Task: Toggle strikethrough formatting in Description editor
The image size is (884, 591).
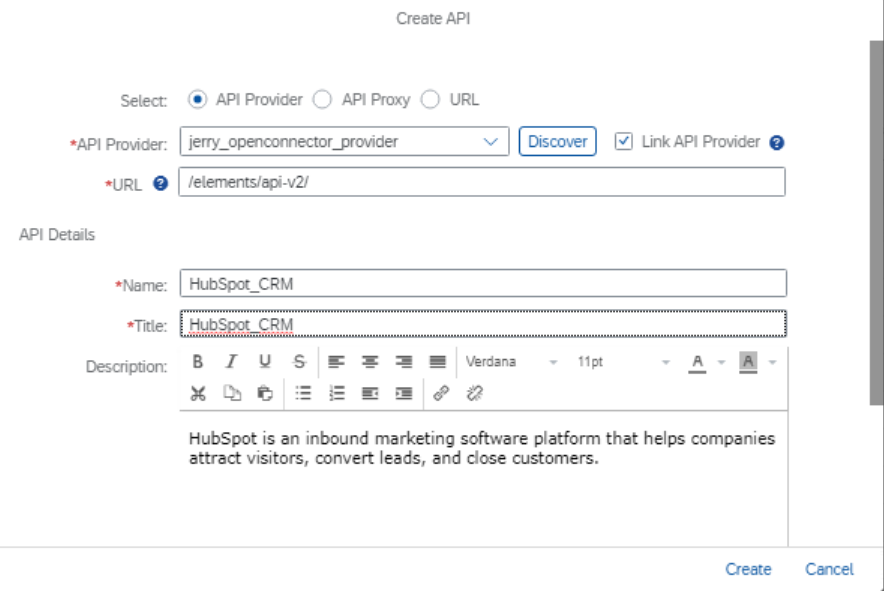Action: pos(299,361)
